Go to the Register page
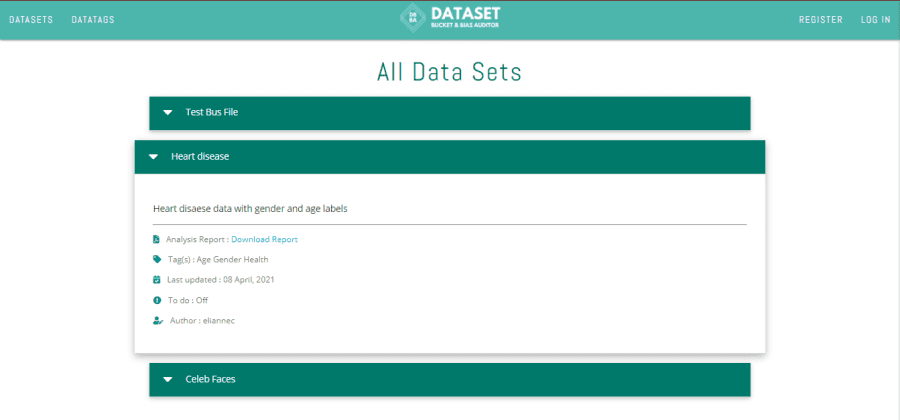 (821, 20)
